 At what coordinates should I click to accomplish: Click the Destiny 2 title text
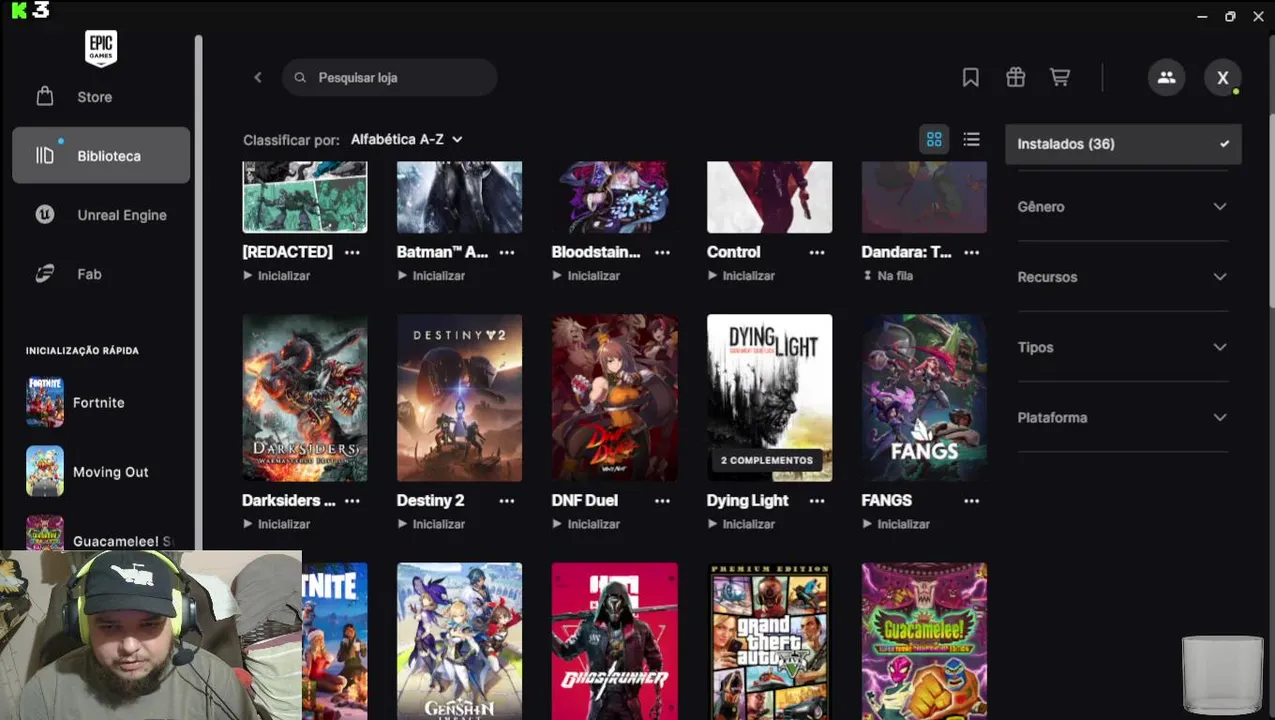(x=431, y=500)
